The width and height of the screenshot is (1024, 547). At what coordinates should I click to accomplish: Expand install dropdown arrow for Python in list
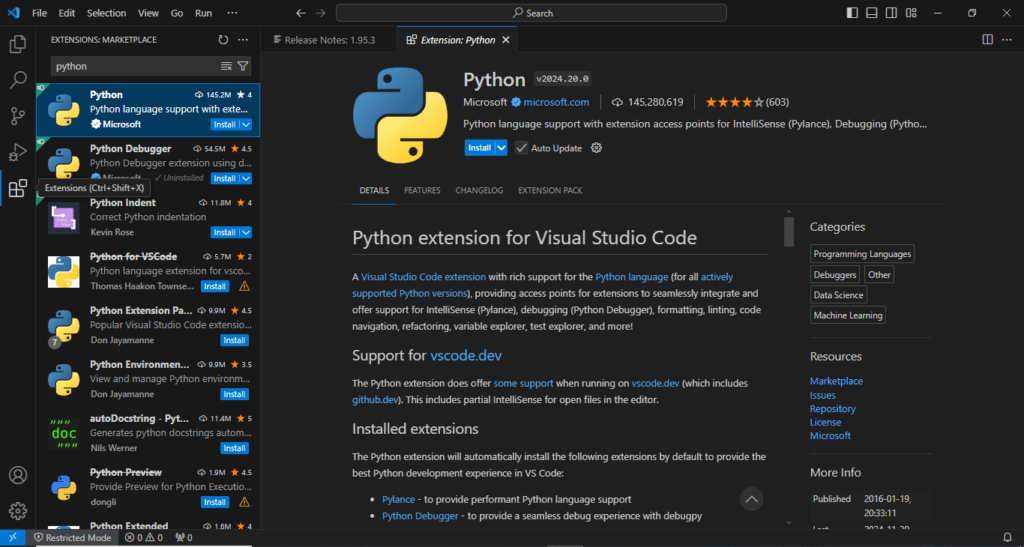(x=246, y=124)
